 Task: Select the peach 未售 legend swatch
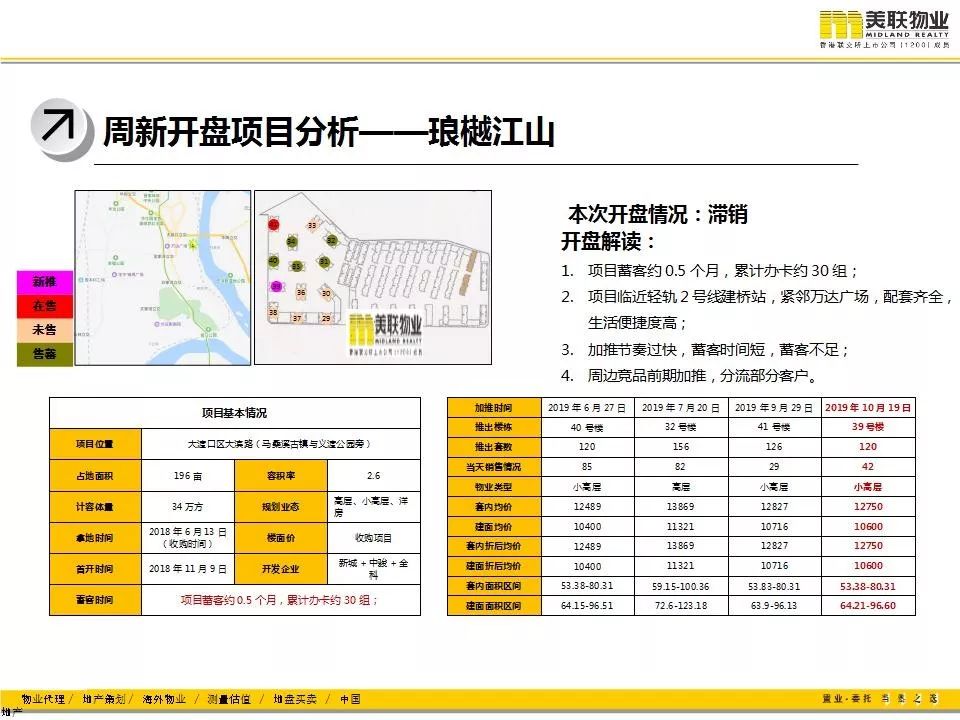click(45, 330)
